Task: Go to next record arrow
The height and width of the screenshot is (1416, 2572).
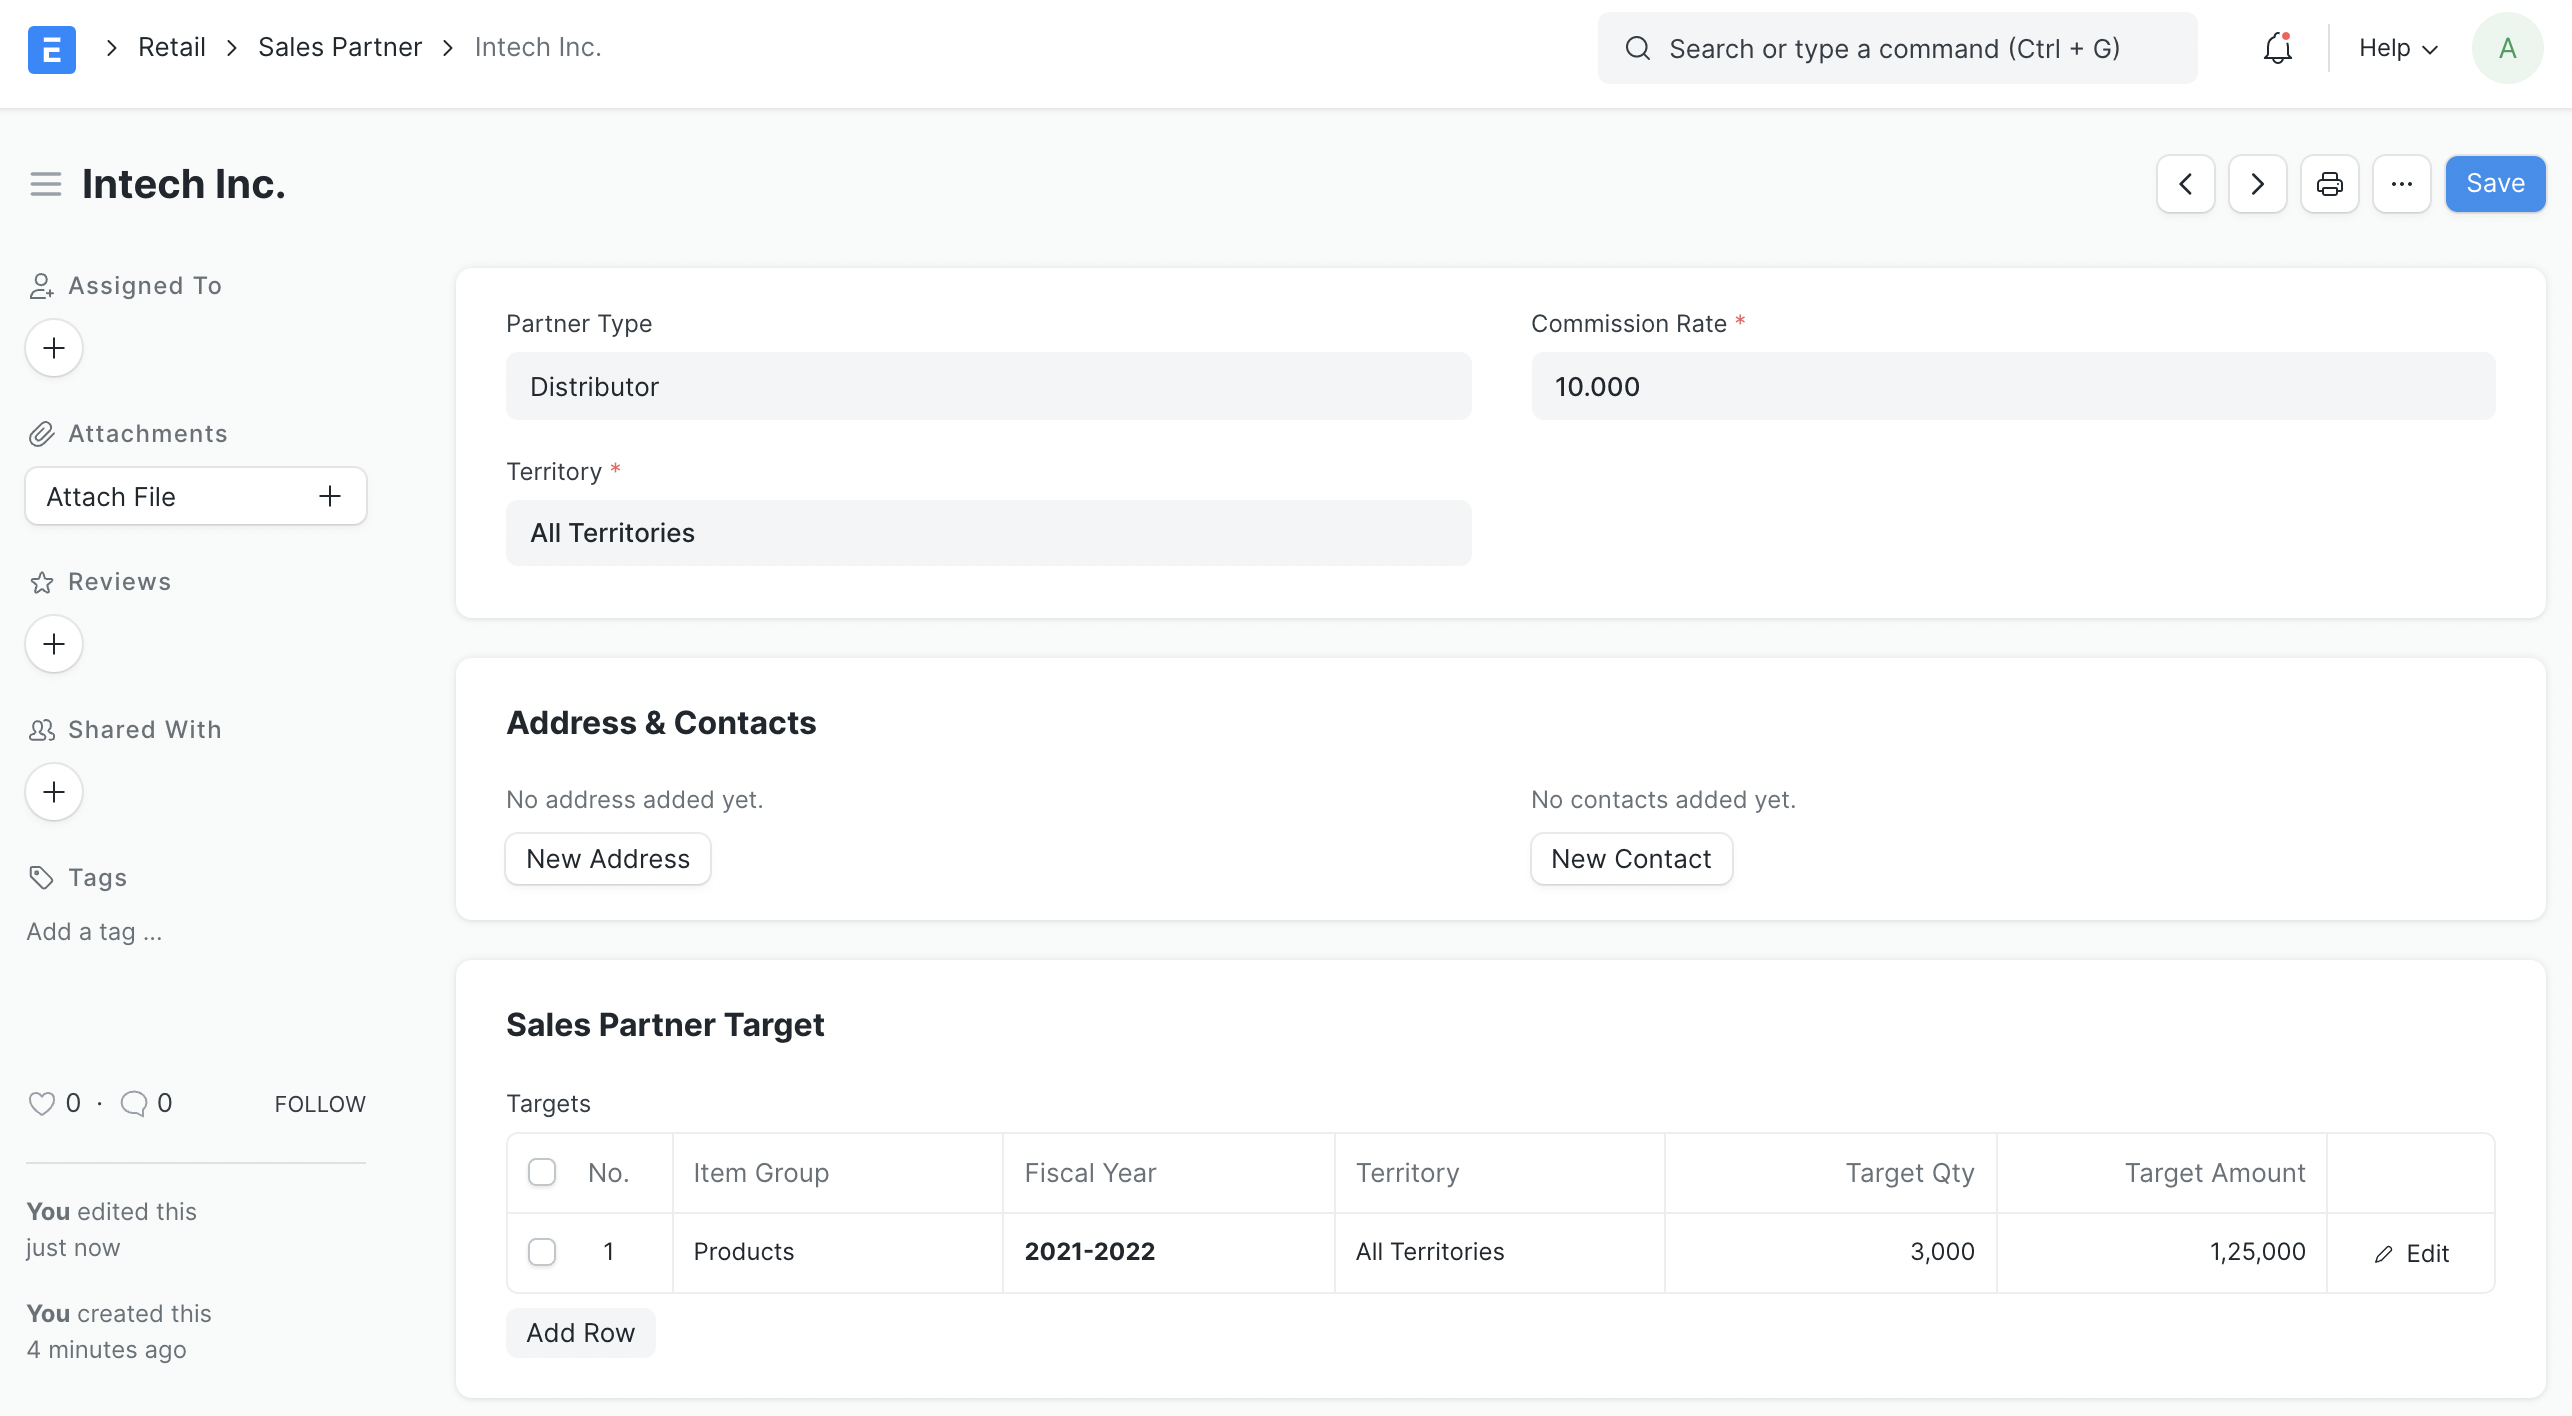Action: (2257, 184)
